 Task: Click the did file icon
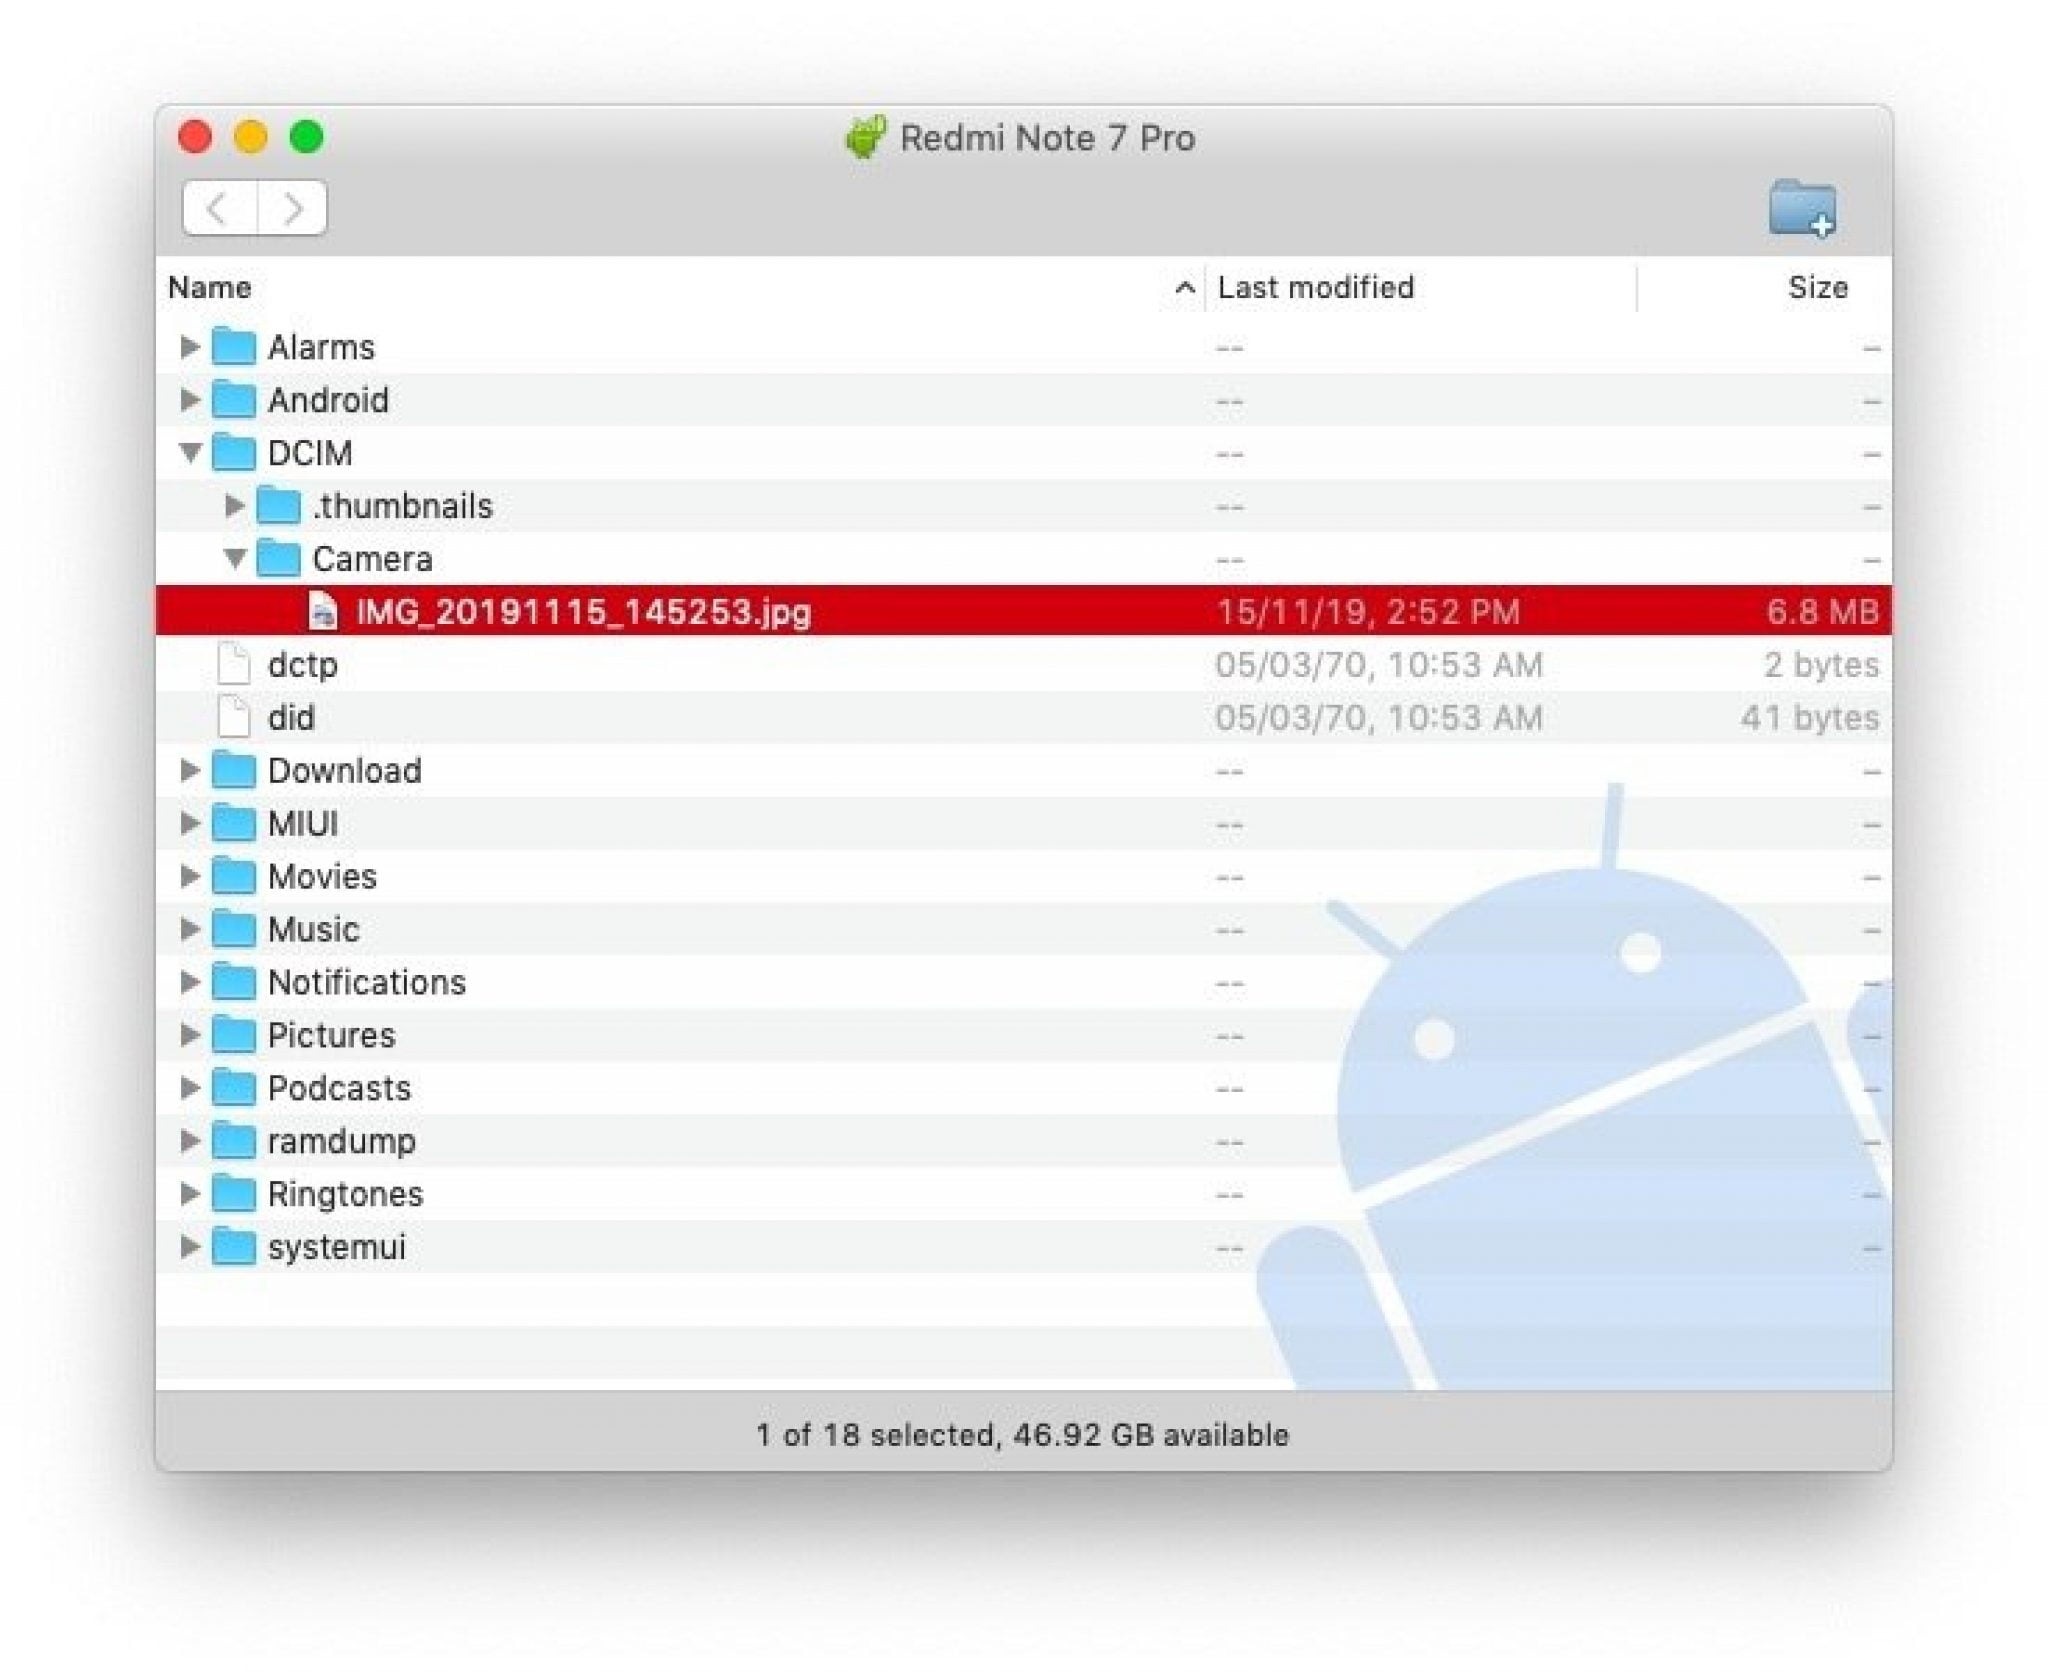[x=233, y=717]
